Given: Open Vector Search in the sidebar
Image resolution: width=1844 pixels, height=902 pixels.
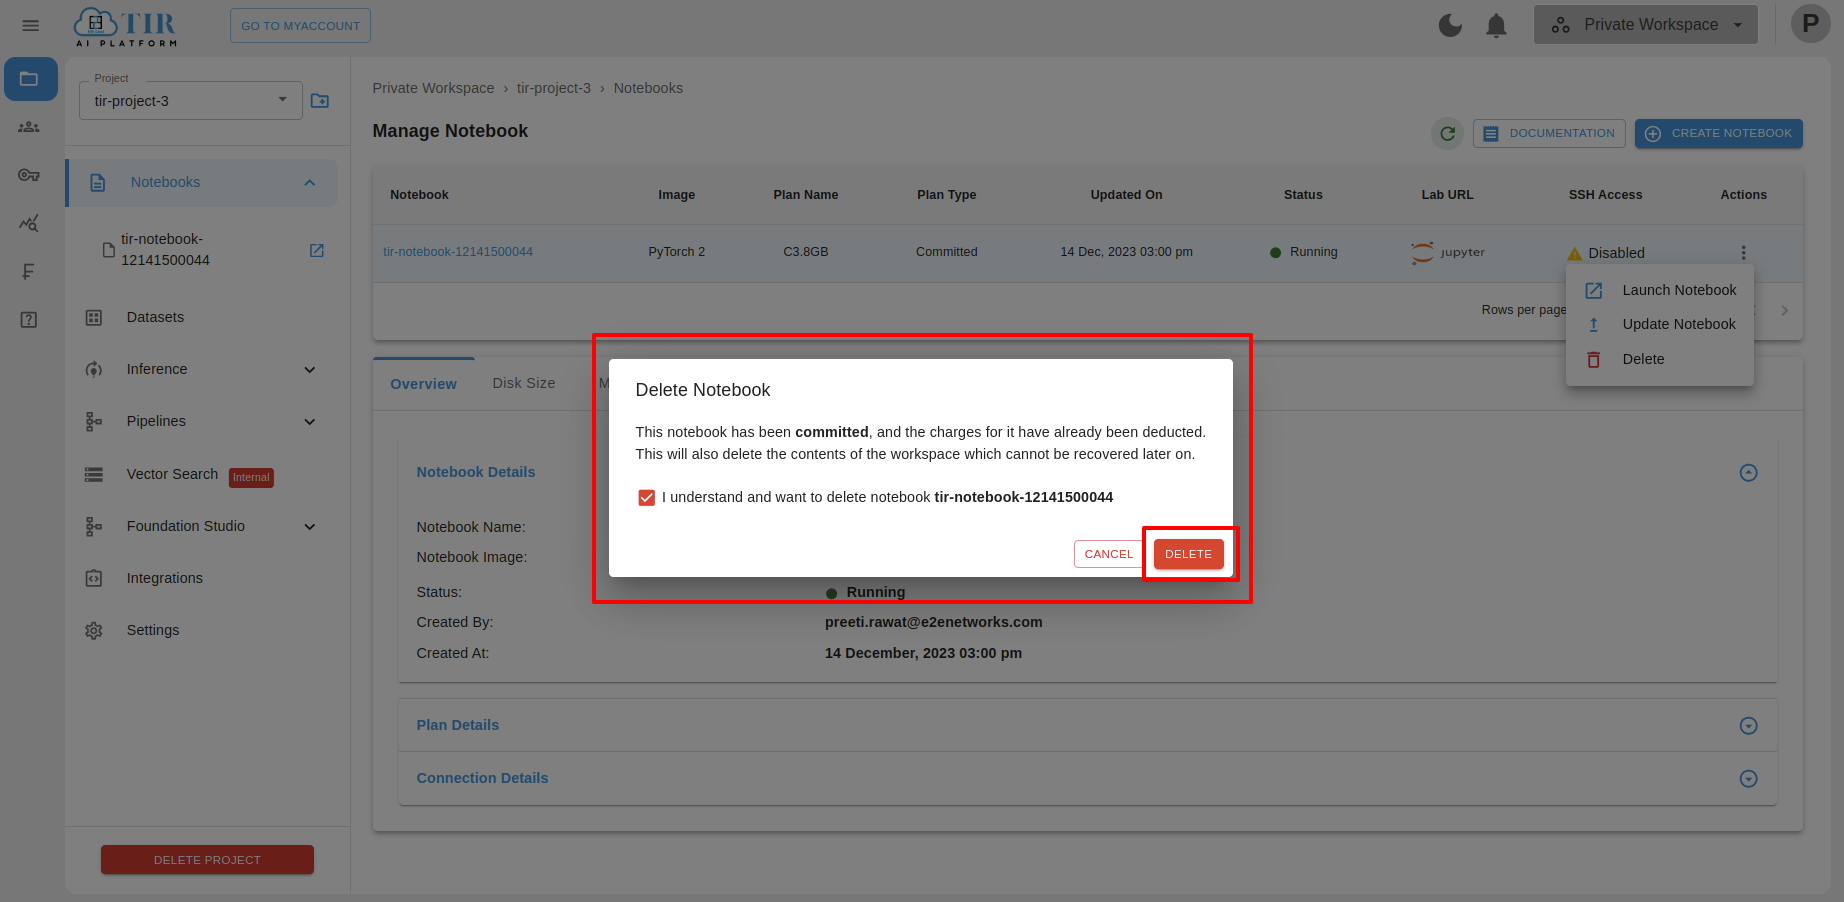Looking at the screenshot, I should point(172,474).
